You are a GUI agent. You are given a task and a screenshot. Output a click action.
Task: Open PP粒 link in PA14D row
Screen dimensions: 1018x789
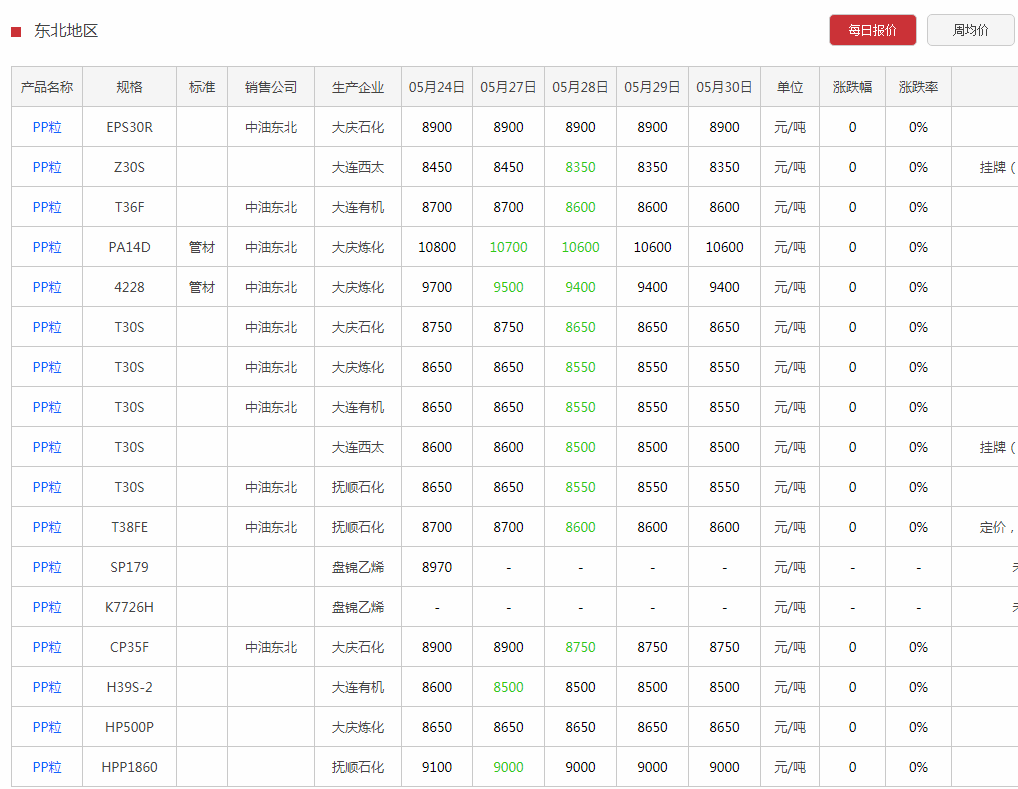tap(47, 247)
